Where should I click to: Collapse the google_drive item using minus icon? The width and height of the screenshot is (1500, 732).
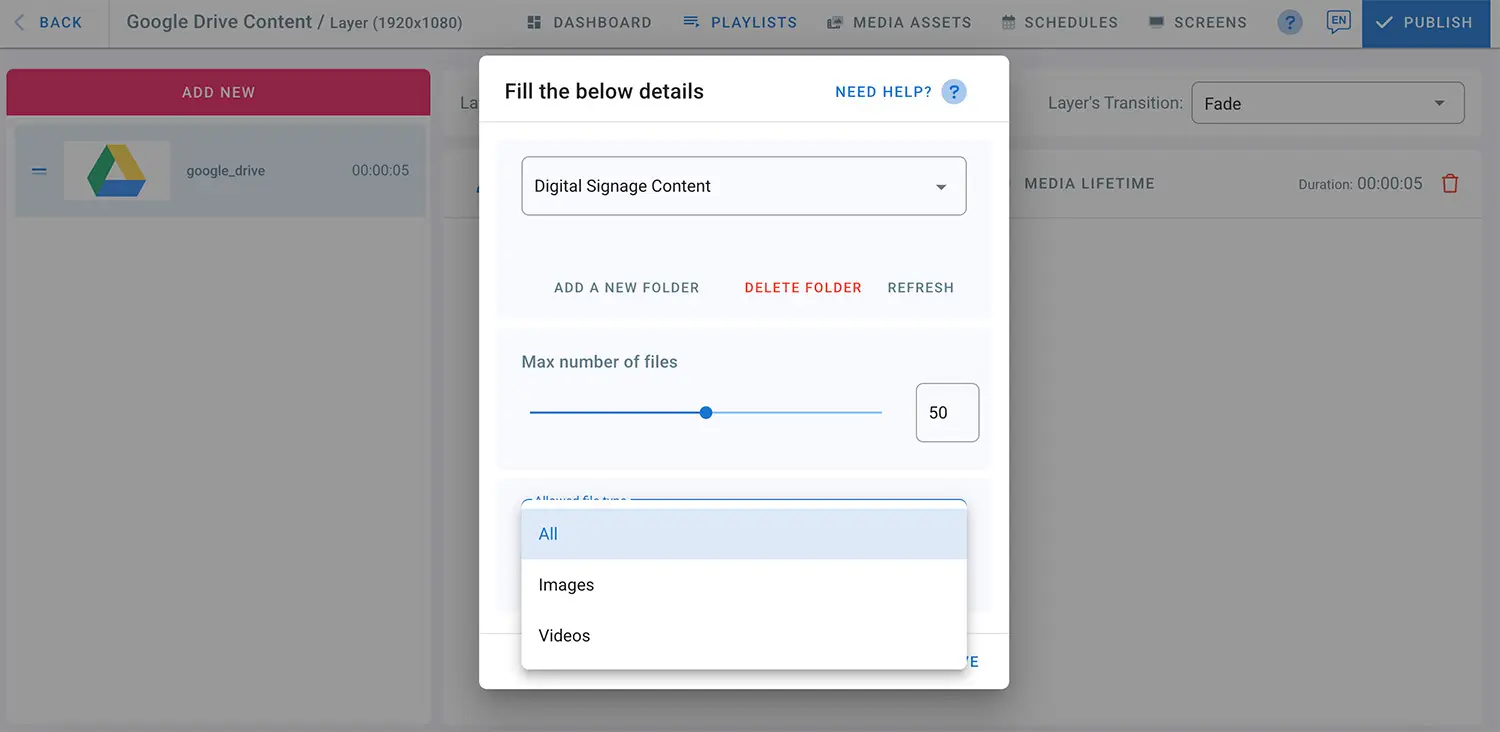point(39,171)
